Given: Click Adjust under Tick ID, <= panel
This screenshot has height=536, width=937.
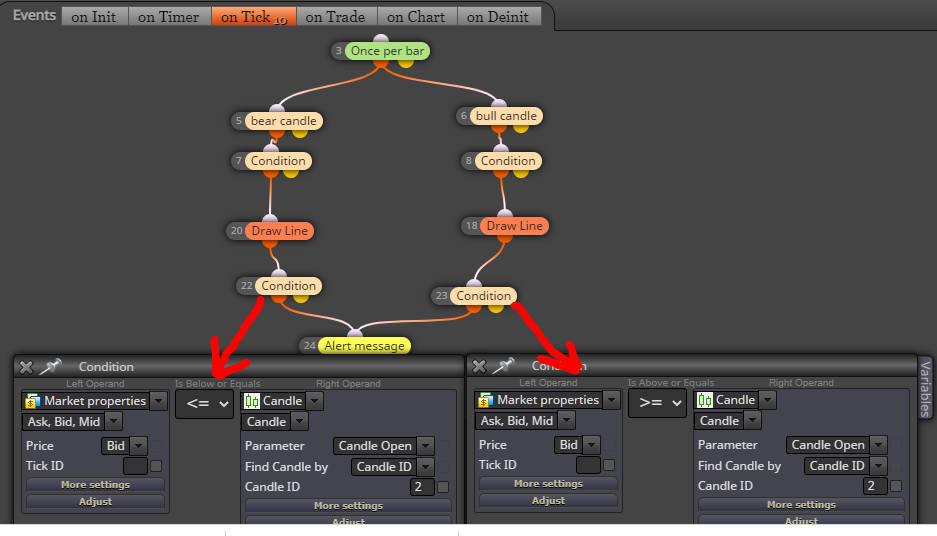Looking at the screenshot, I should coord(96,501).
